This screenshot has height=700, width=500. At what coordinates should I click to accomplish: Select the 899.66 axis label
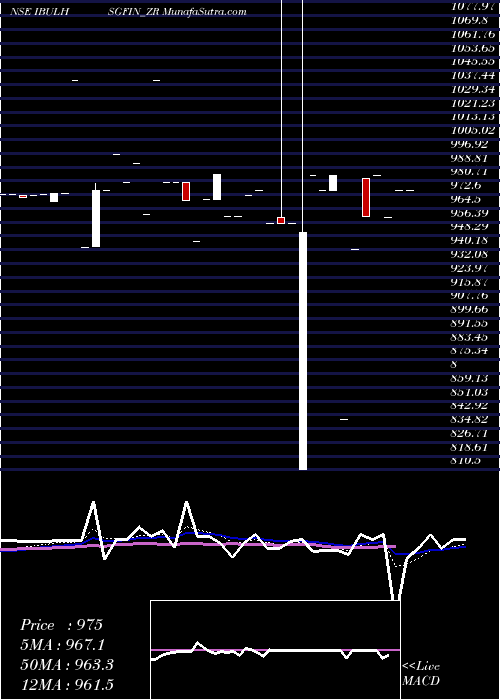click(470, 309)
